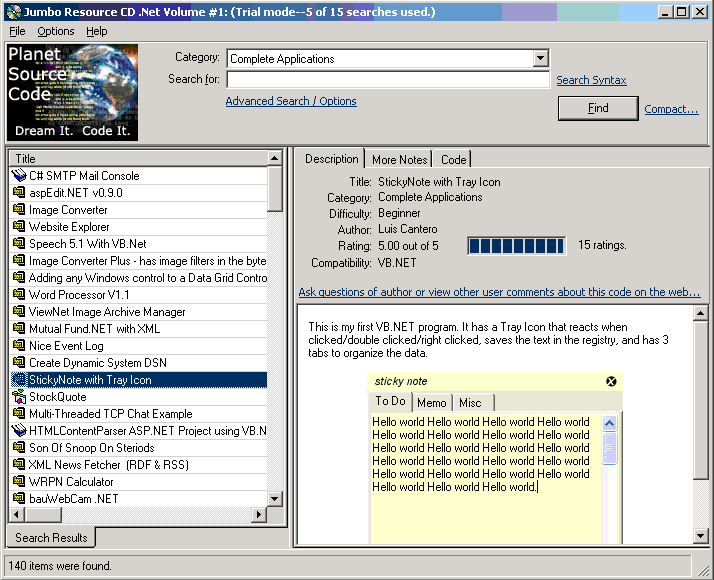Click description pane scroll down arrow
714x580 pixels.
[700, 535]
